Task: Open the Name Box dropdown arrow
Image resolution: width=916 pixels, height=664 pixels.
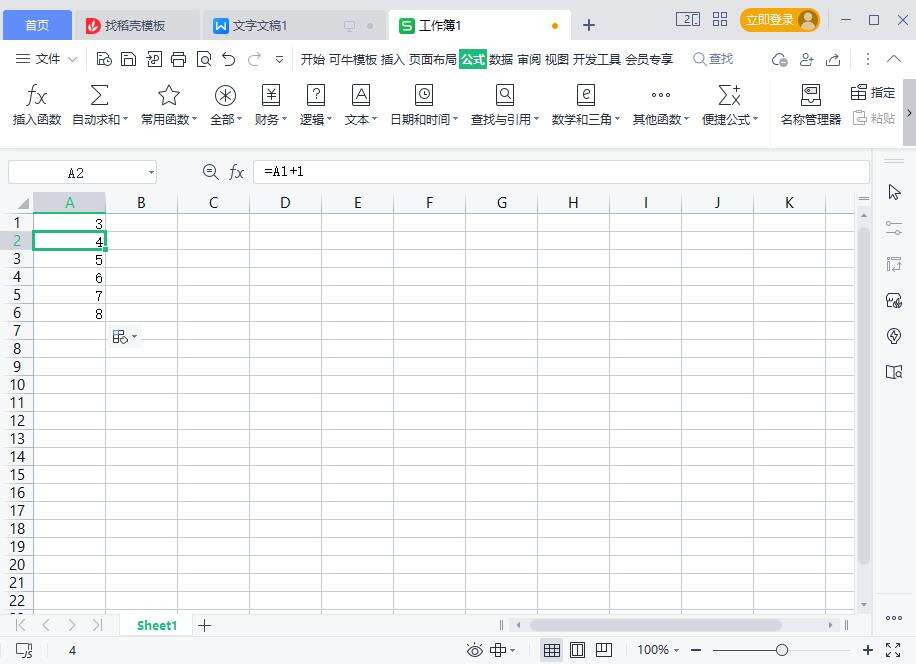Action: tap(151, 173)
